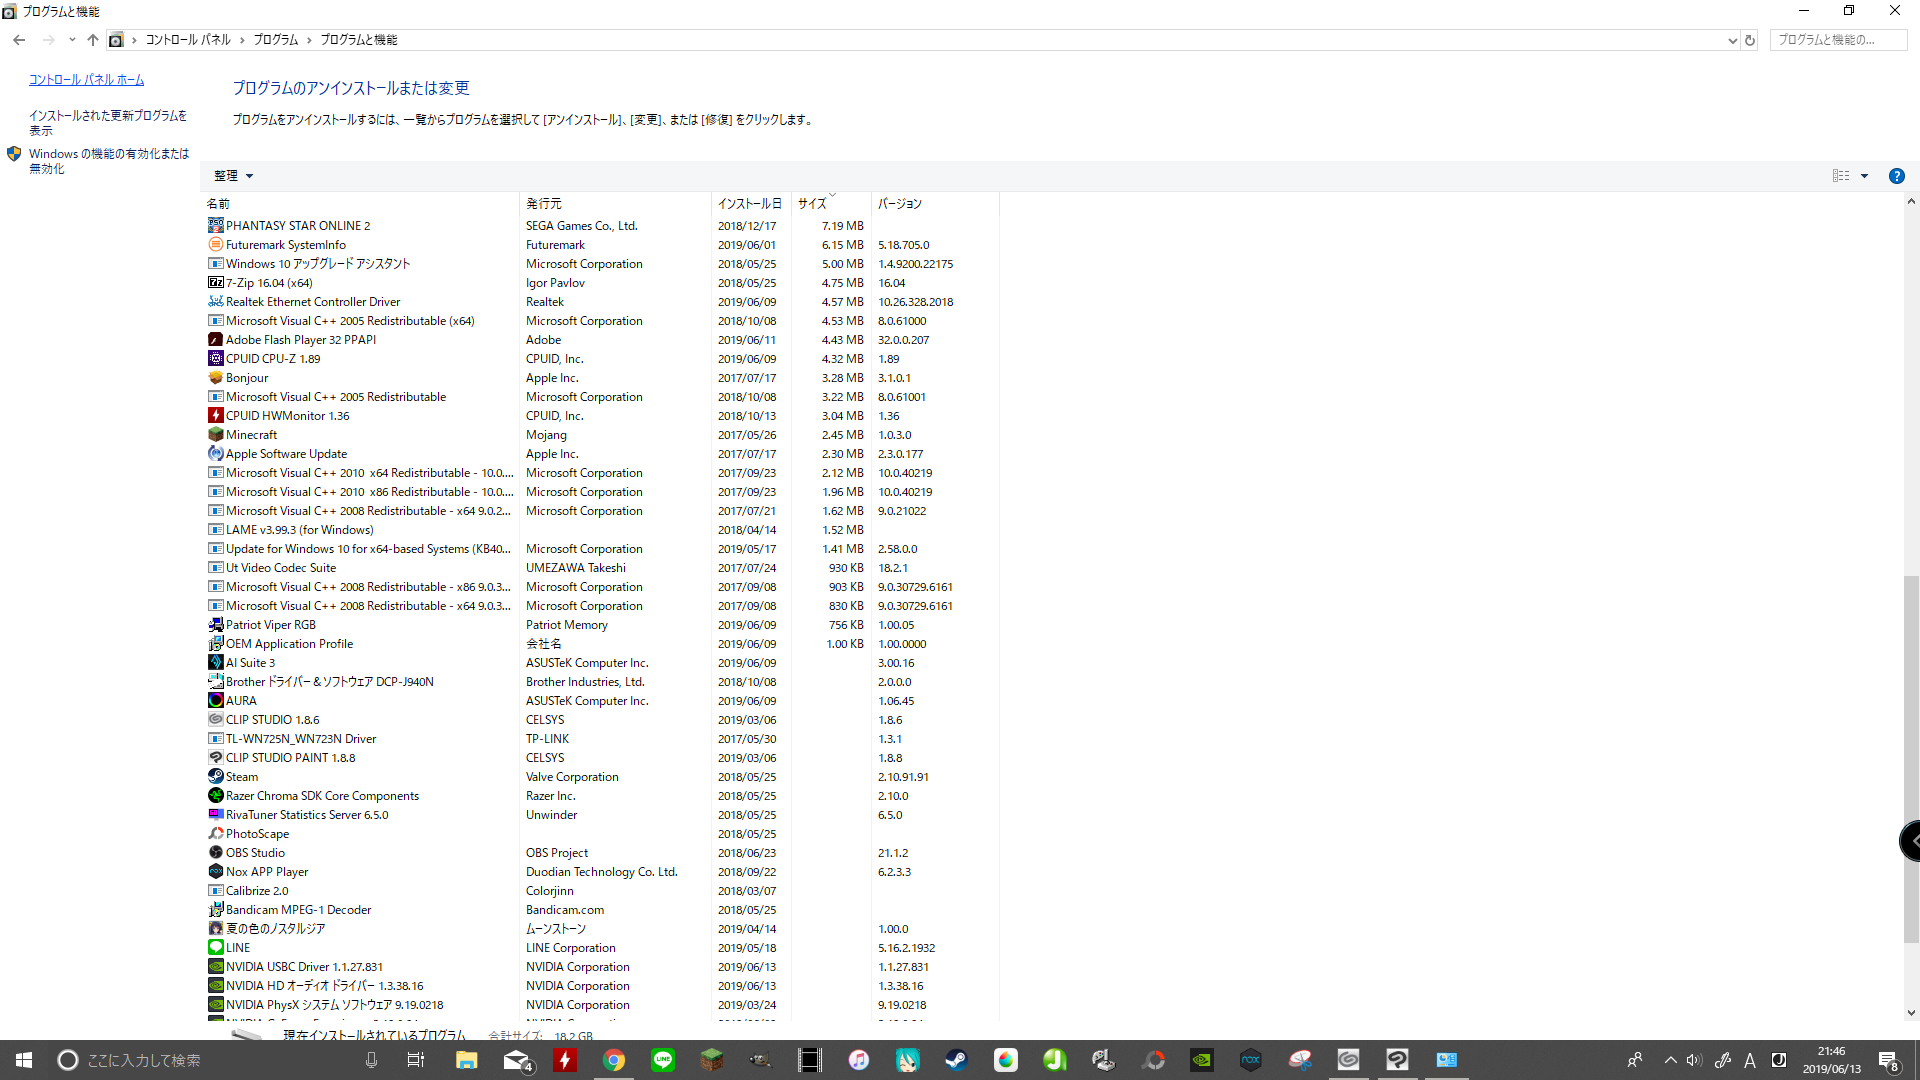Open コントロール パネル ホーム link
1920x1080 pixels.
tap(86, 80)
